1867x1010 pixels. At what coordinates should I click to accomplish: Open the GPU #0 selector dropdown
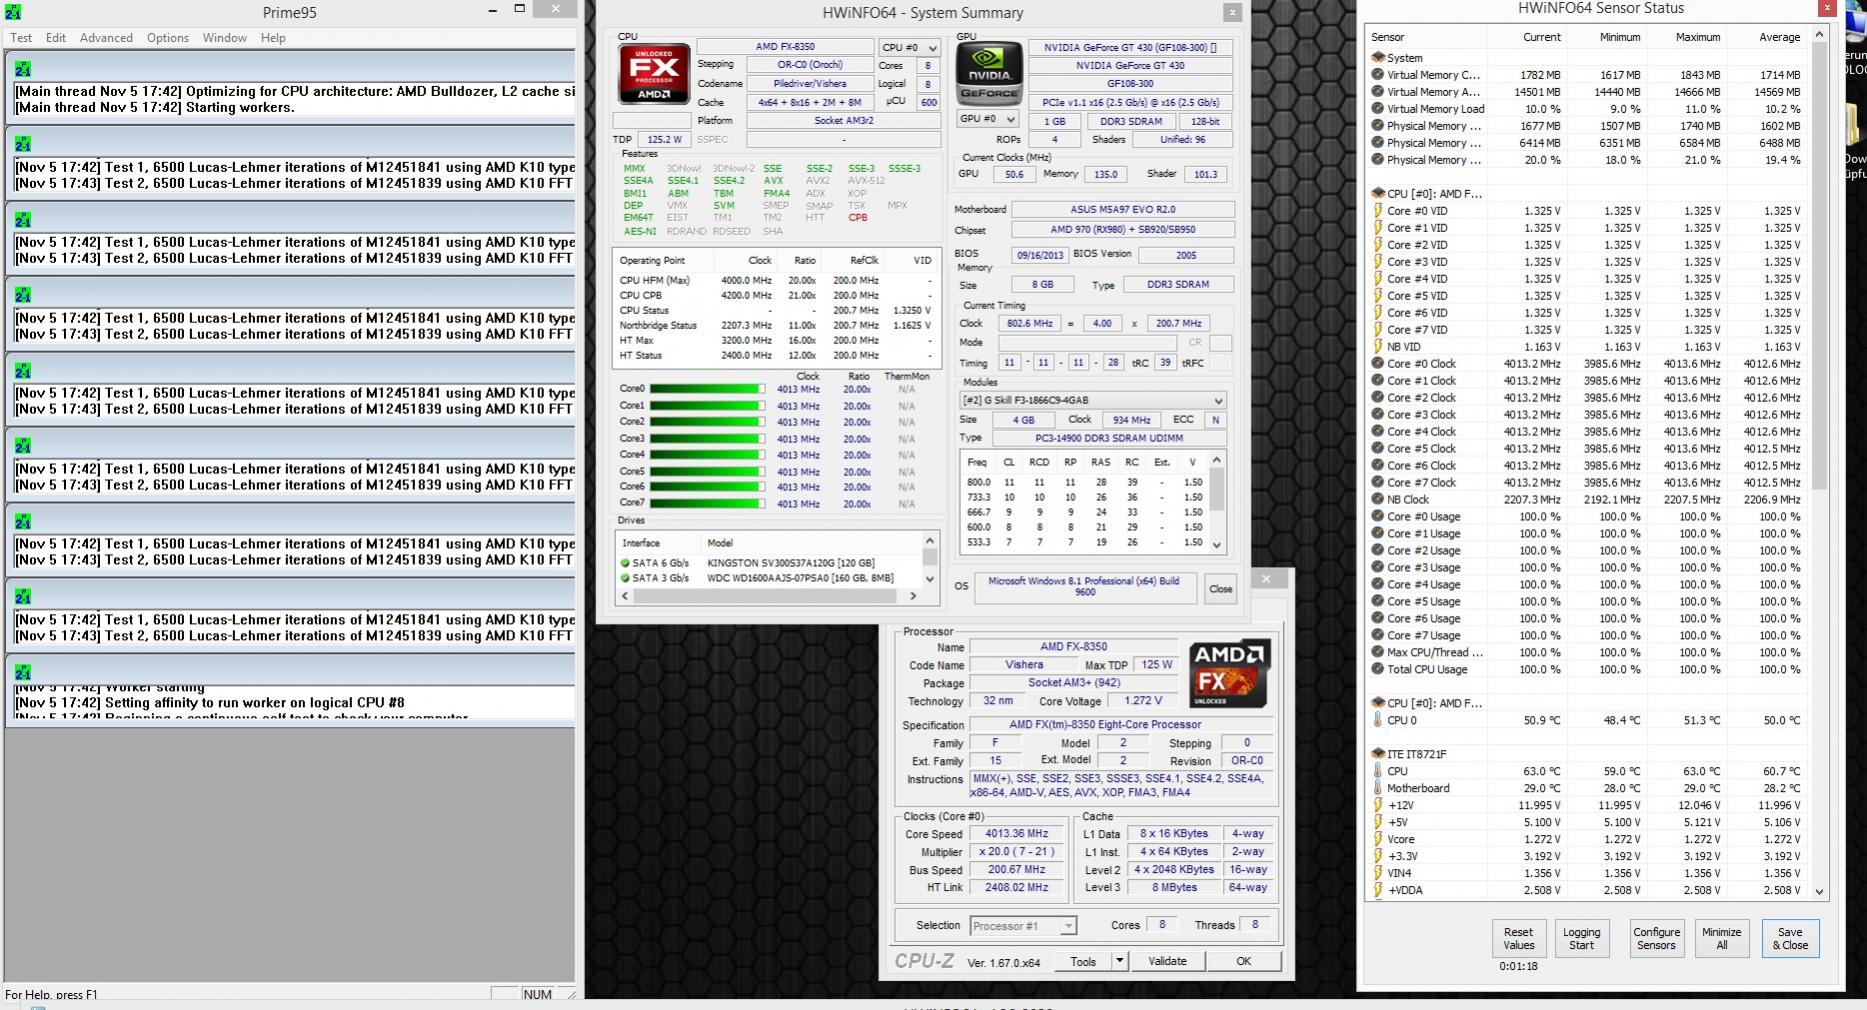[x=987, y=119]
